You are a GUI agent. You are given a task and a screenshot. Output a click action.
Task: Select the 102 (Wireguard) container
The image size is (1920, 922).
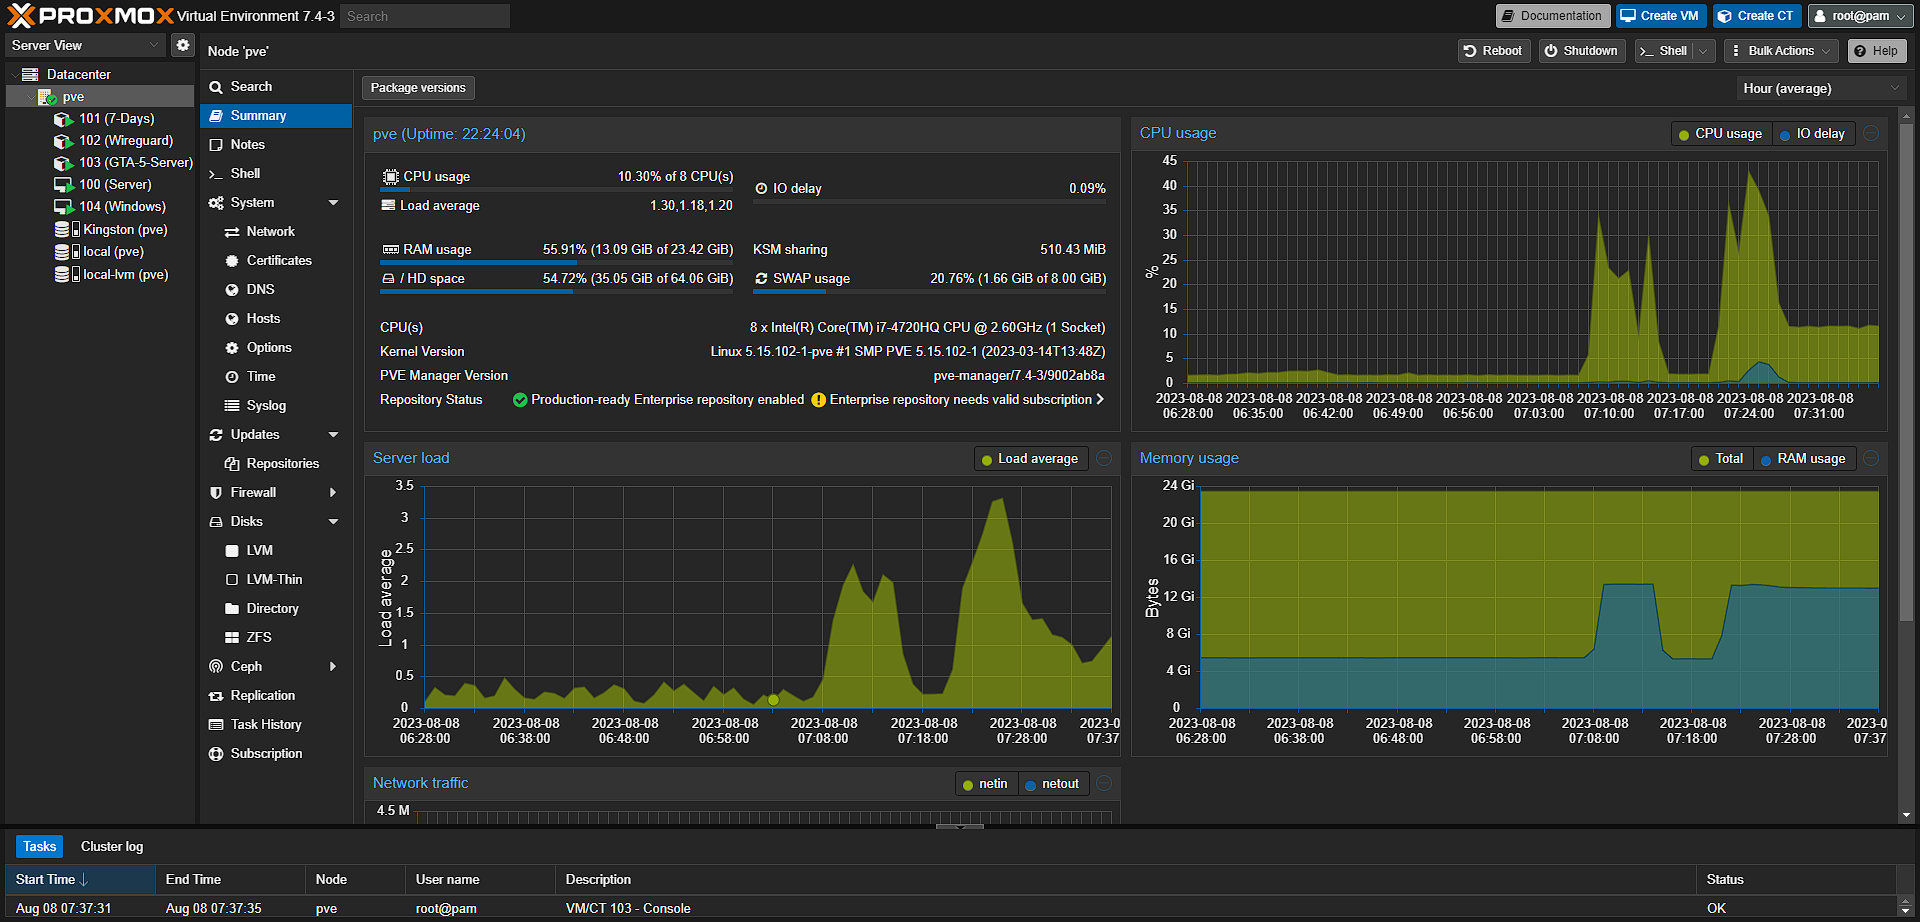[126, 141]
